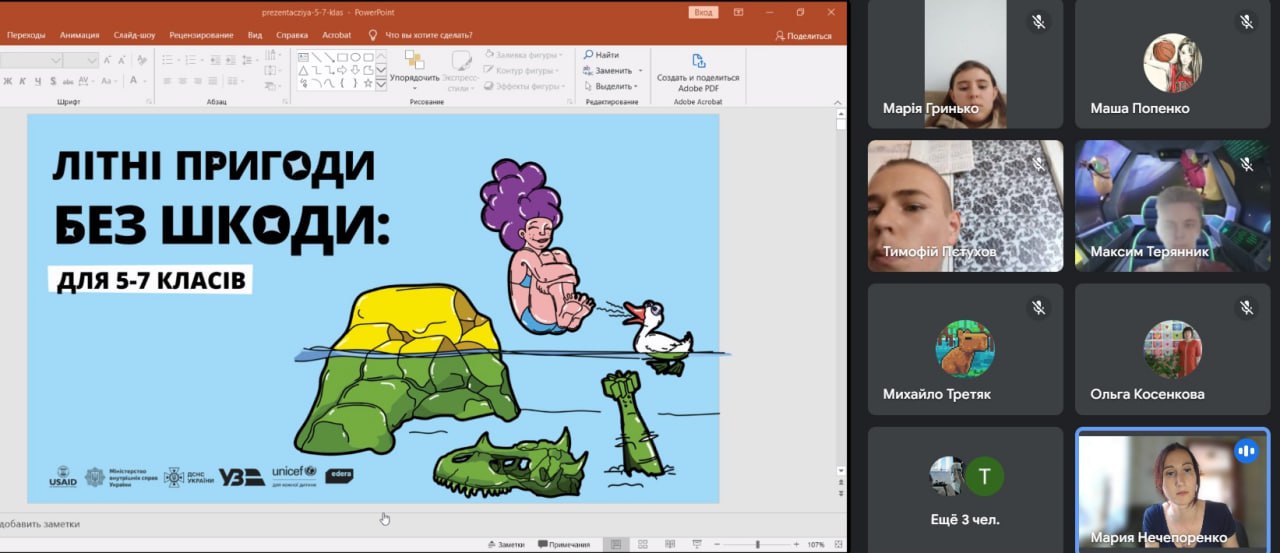Click the Find (Найти) search icon
1280x553 pixels.
point(589,55)
